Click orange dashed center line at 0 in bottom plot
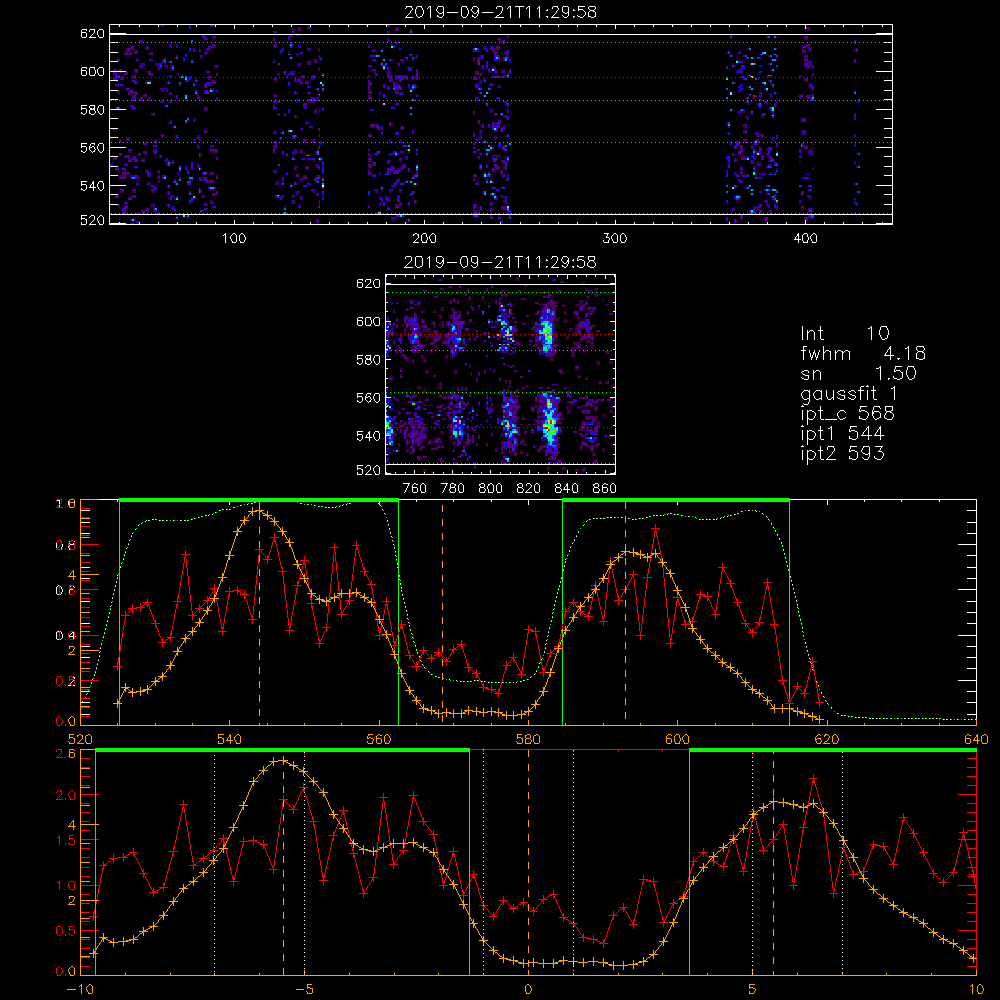This screenshot has width=1000, height=1000. click(528, 862)
